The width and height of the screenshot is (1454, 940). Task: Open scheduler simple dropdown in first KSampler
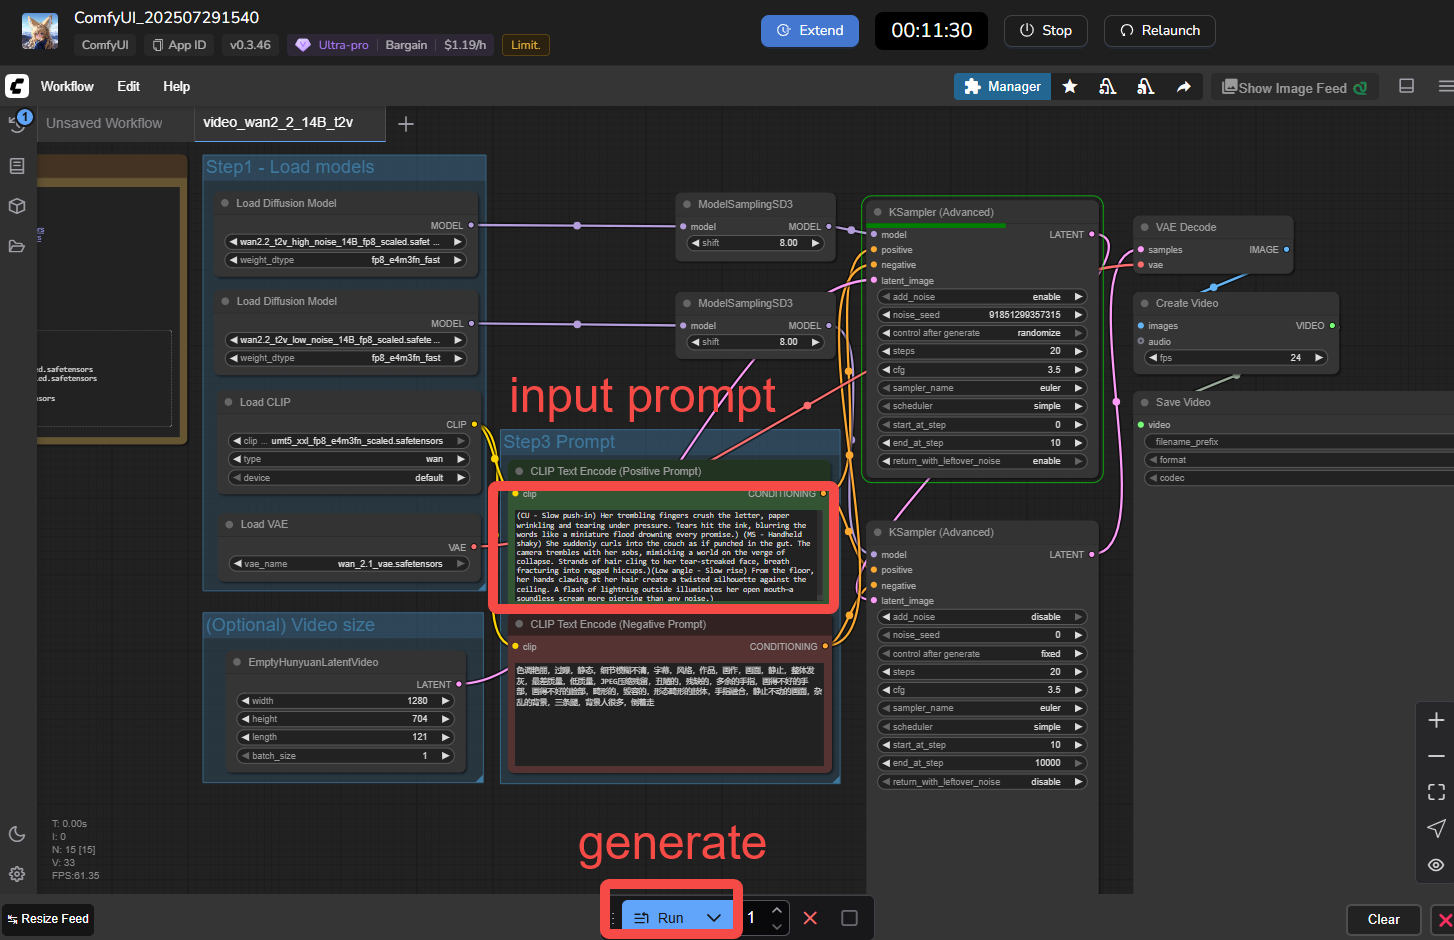[x=982, y=406]
